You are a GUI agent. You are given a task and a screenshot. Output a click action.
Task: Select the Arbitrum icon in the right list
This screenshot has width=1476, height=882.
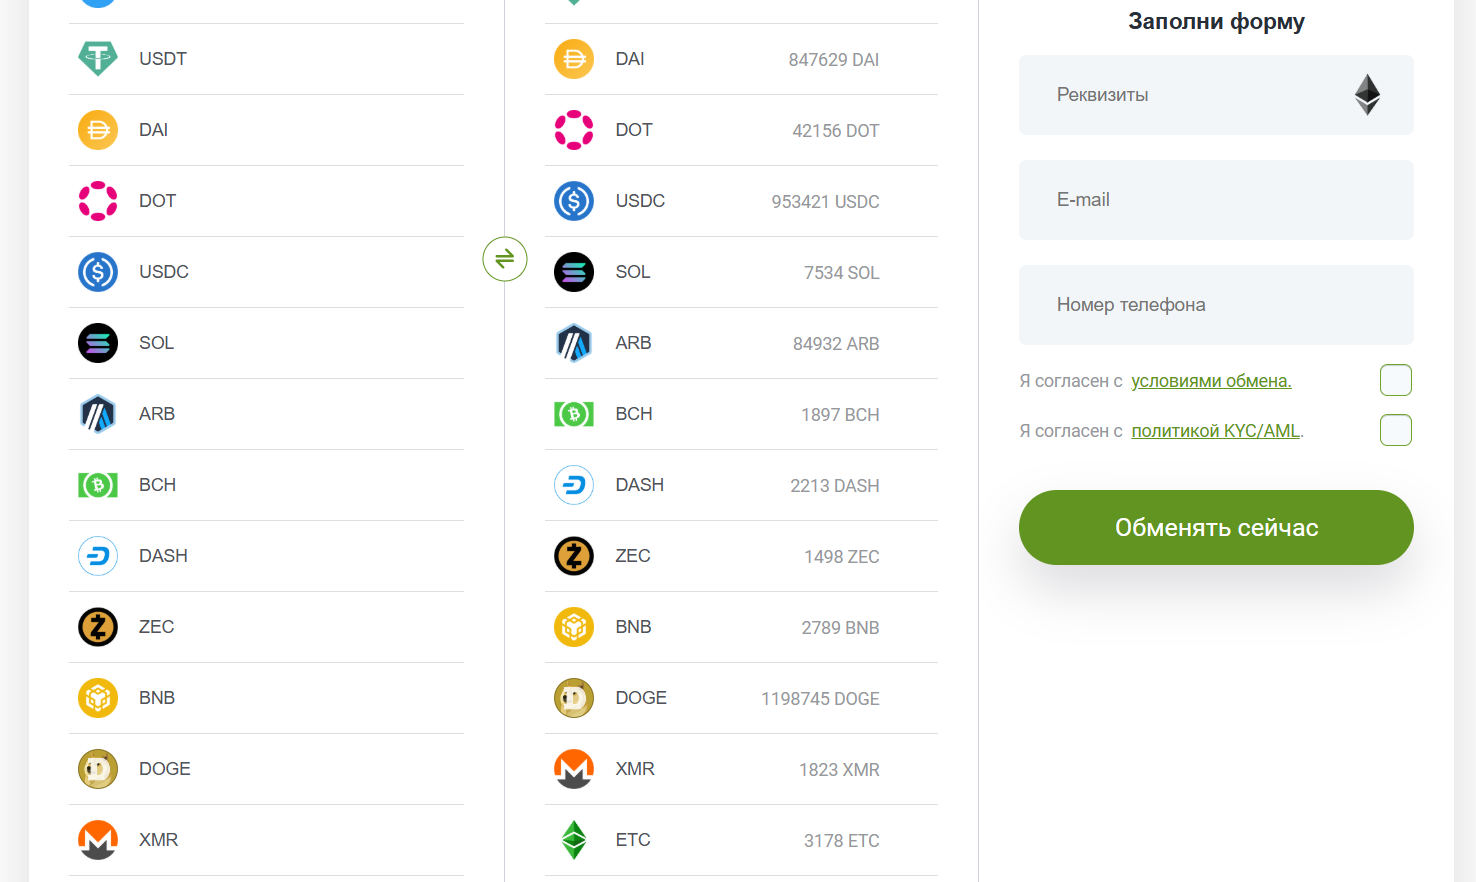click(x=574, y=343)
